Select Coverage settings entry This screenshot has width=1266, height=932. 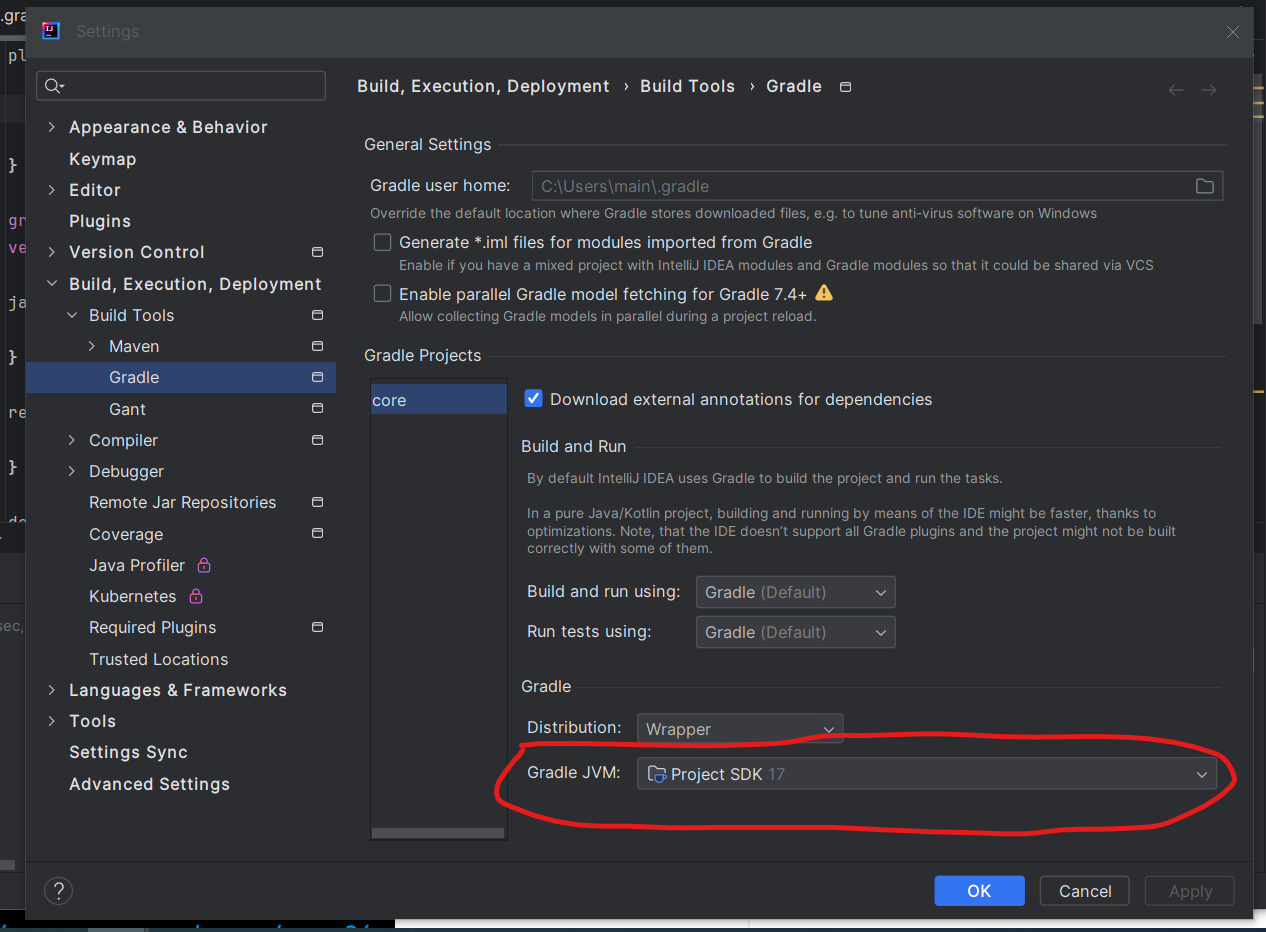[126, 534]
